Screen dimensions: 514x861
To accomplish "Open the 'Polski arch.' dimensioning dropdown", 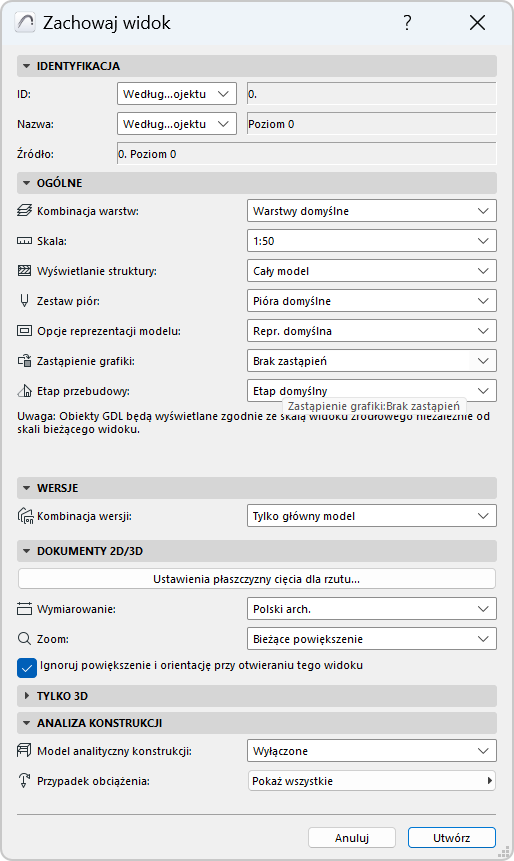I will pyautogui.click(x=372, y=608).
